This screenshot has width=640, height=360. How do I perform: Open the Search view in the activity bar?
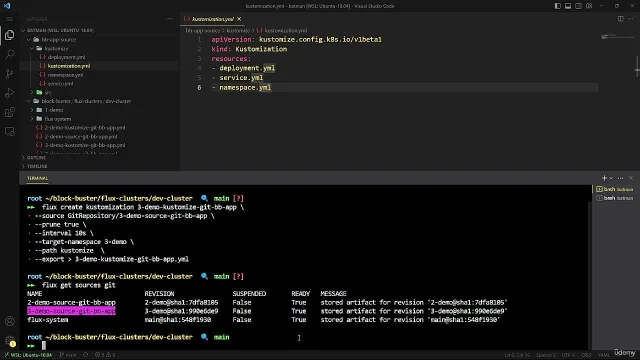point(9,54)
